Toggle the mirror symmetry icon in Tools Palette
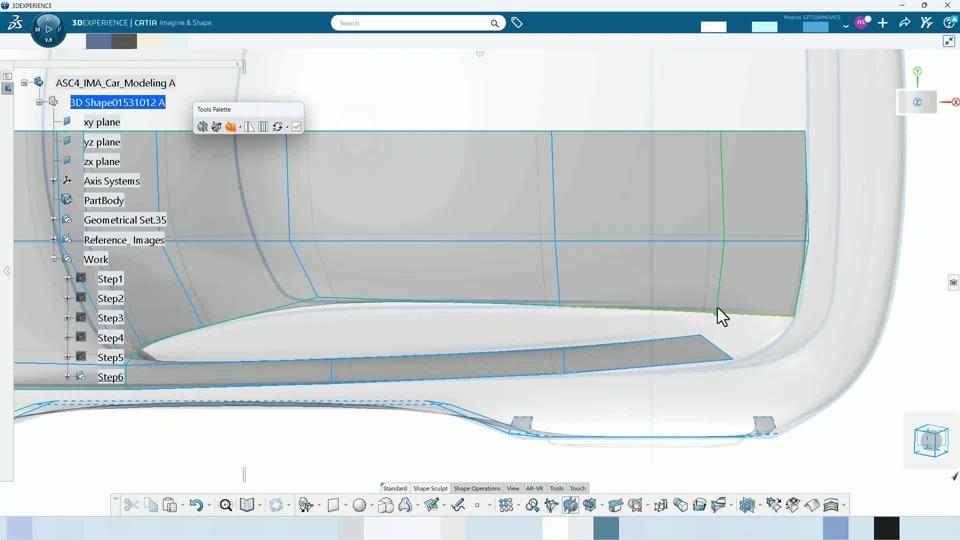960x540 pixels. pyautogui.click(x=249, y=127)
